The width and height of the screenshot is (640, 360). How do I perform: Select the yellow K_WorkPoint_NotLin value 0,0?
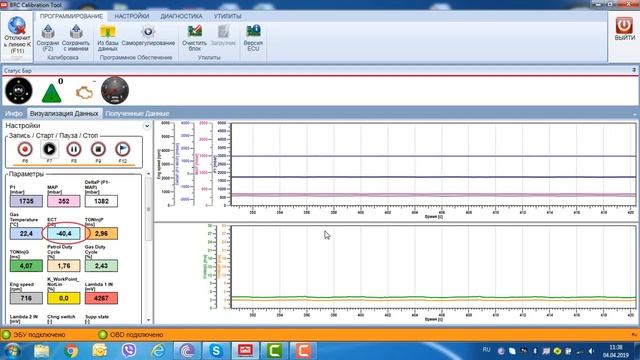pos(64,298)
